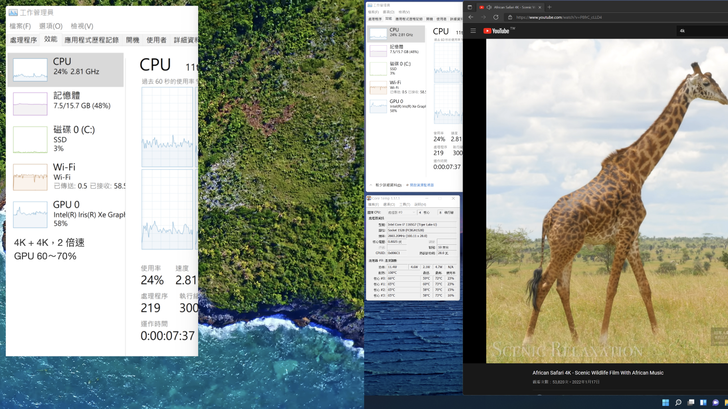Select 磁碟 0 (C:) in small Task Manager sidebar
The image size is (728, 409).
(x=396, y=68)
